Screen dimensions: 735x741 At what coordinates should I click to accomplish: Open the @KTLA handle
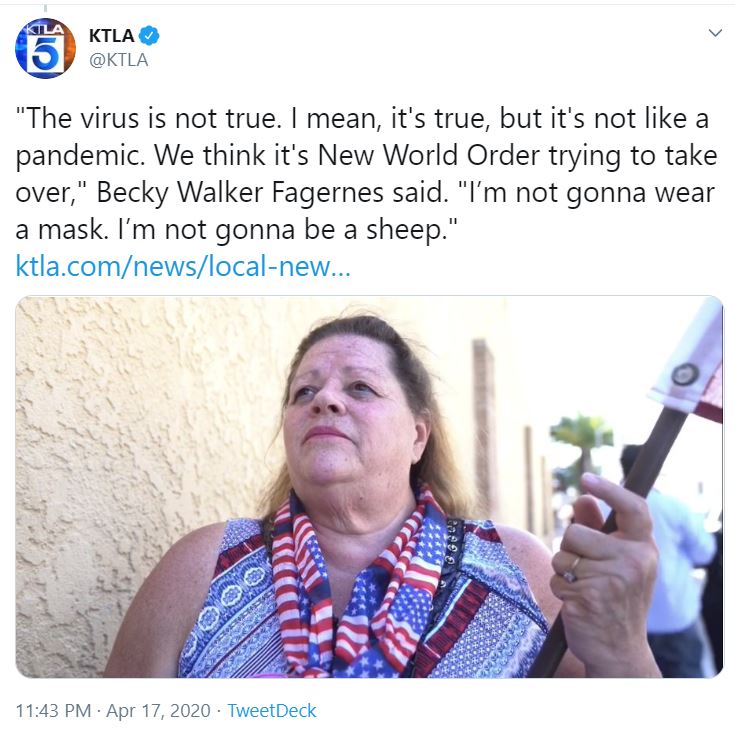[x=119, y=60]
